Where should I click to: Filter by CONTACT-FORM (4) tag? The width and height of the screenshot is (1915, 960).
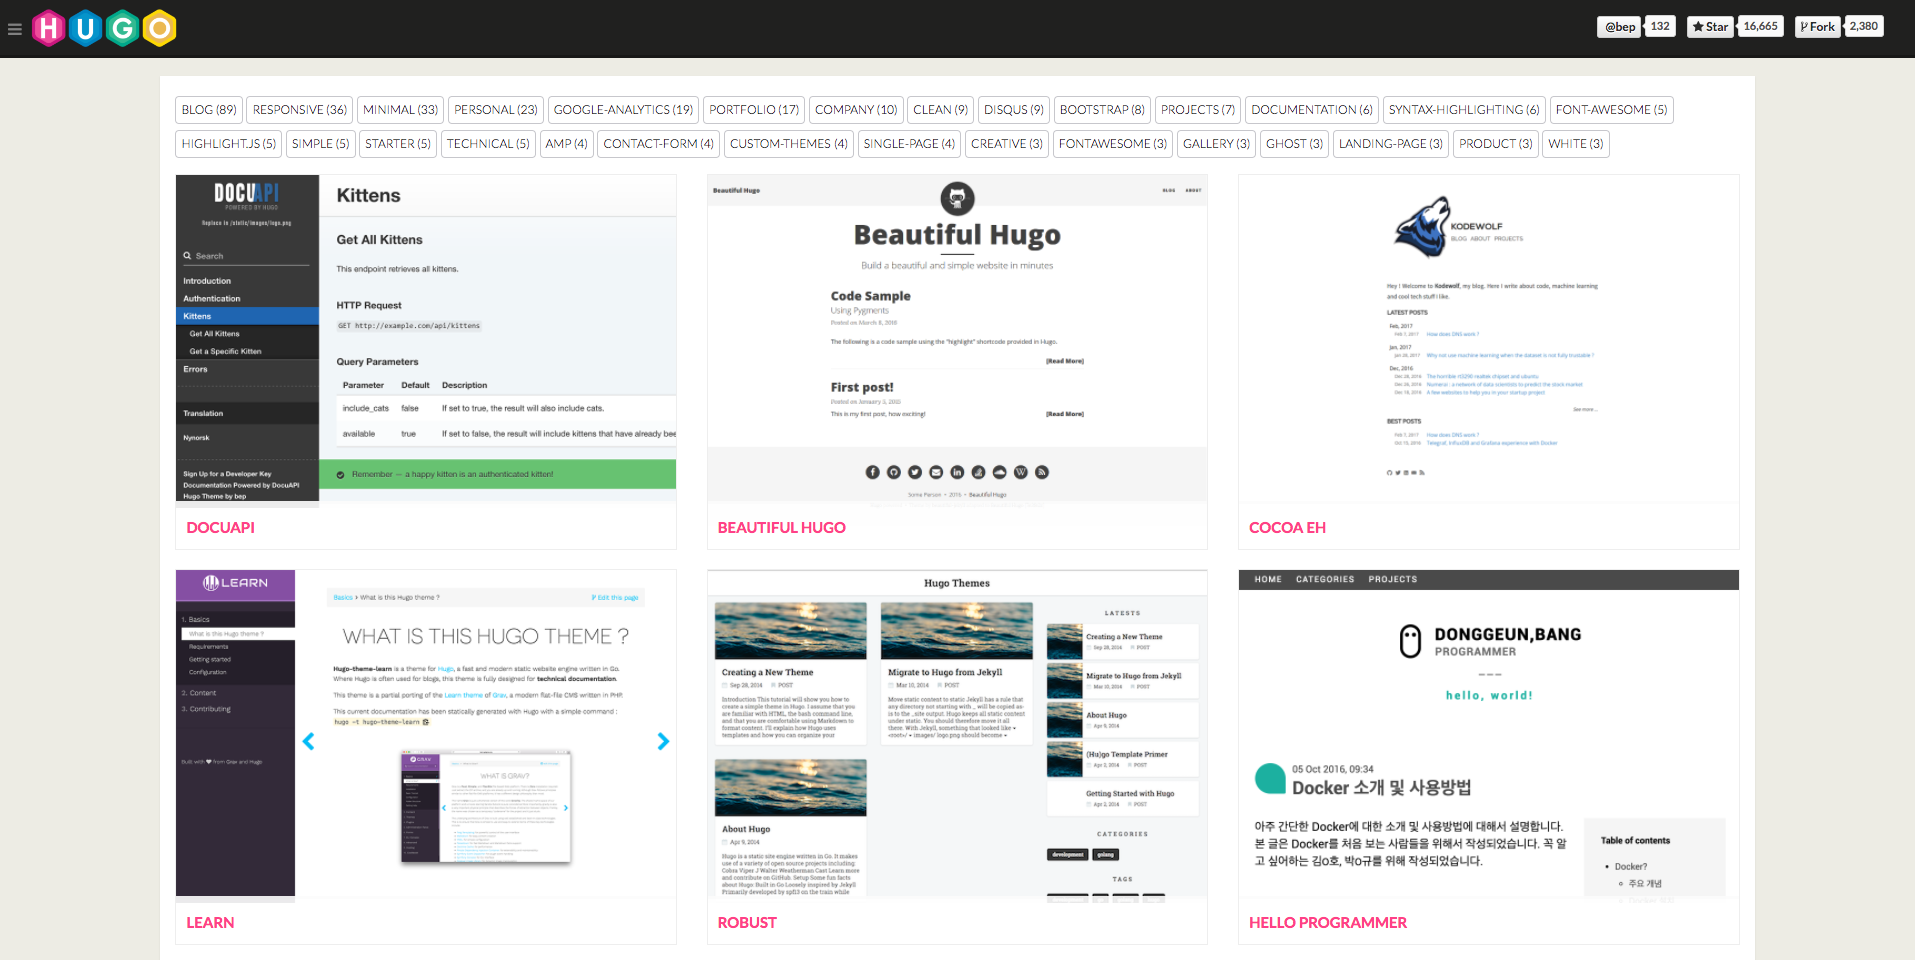[x=659, y=144]
